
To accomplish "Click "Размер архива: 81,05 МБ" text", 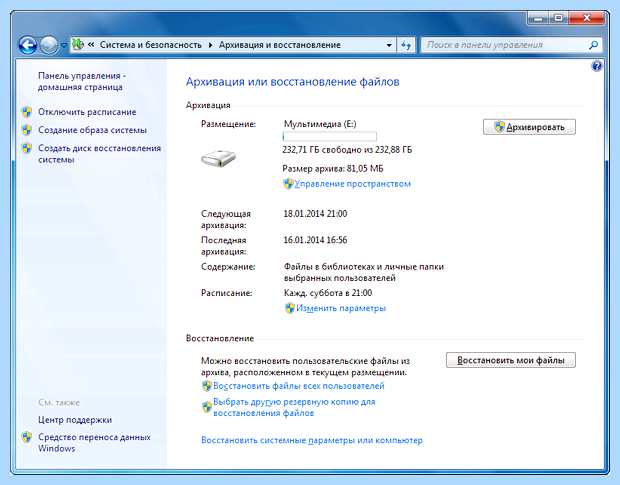I will pyautogui.click(x=333, y=169).
